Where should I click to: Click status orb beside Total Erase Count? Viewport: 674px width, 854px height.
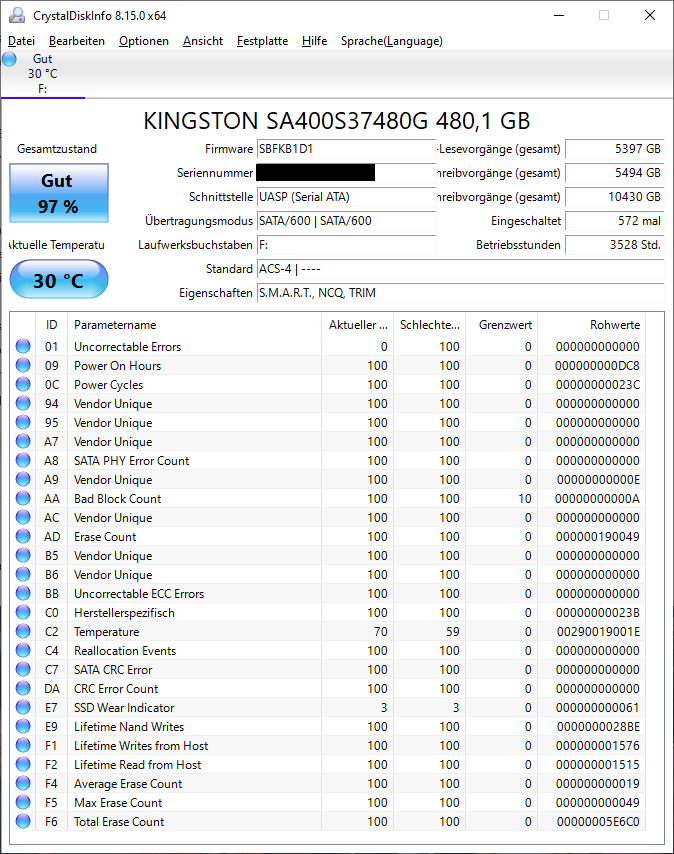[23, 822]
